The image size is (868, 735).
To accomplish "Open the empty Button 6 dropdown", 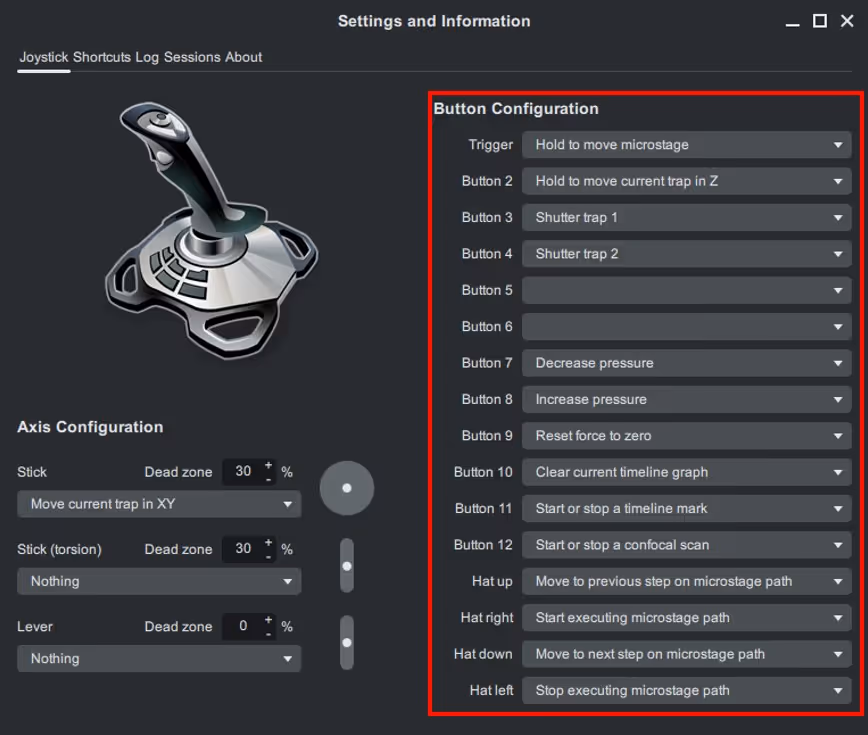I will point(686,327).
